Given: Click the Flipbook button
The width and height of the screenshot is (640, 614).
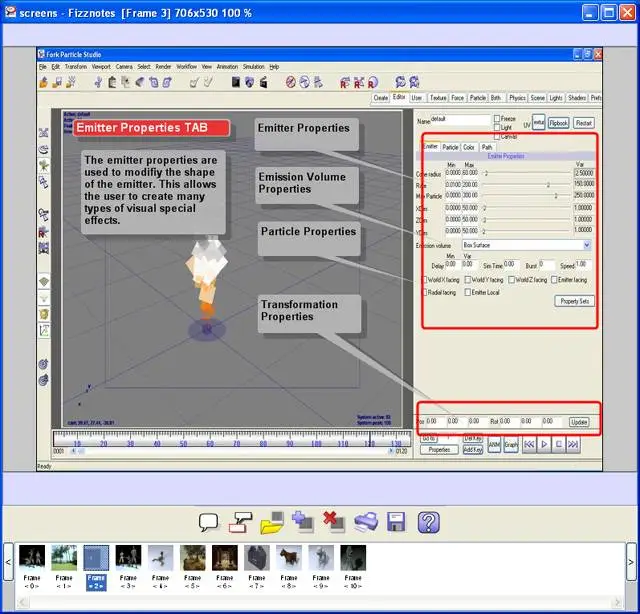Looking at the screenshot, I should (558, 123).
